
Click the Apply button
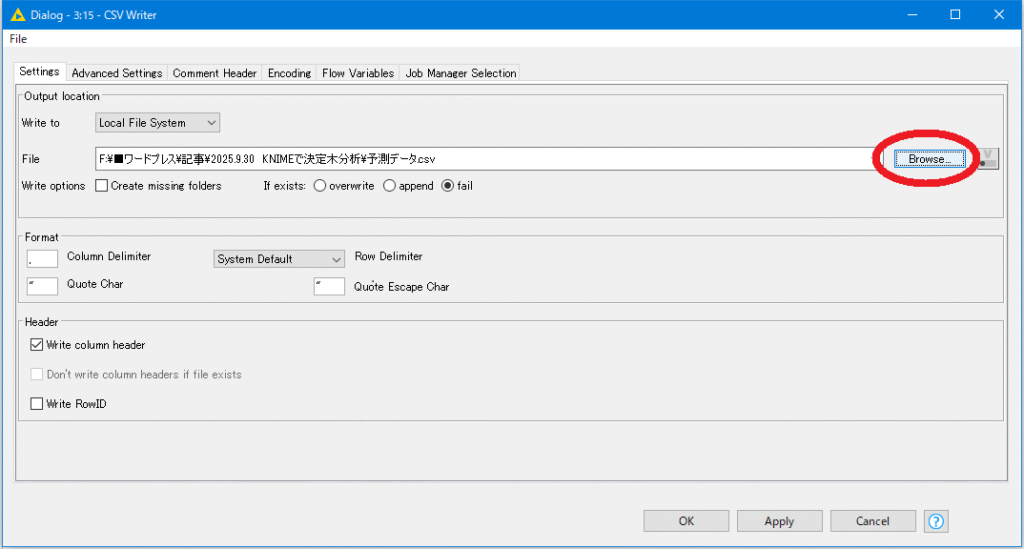tap(779, 521)
